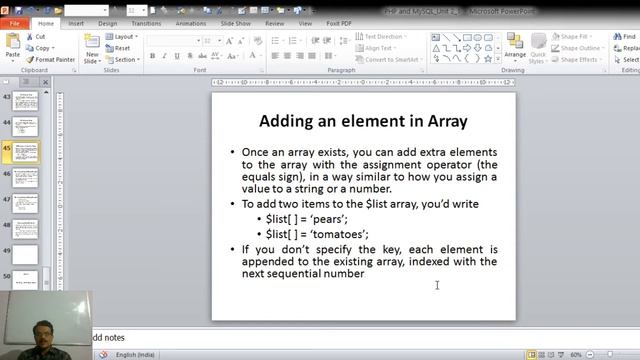Click English (India) language indicator
Image resolution: width=640 pixels, height=360 pixels.
click(135, 355)
